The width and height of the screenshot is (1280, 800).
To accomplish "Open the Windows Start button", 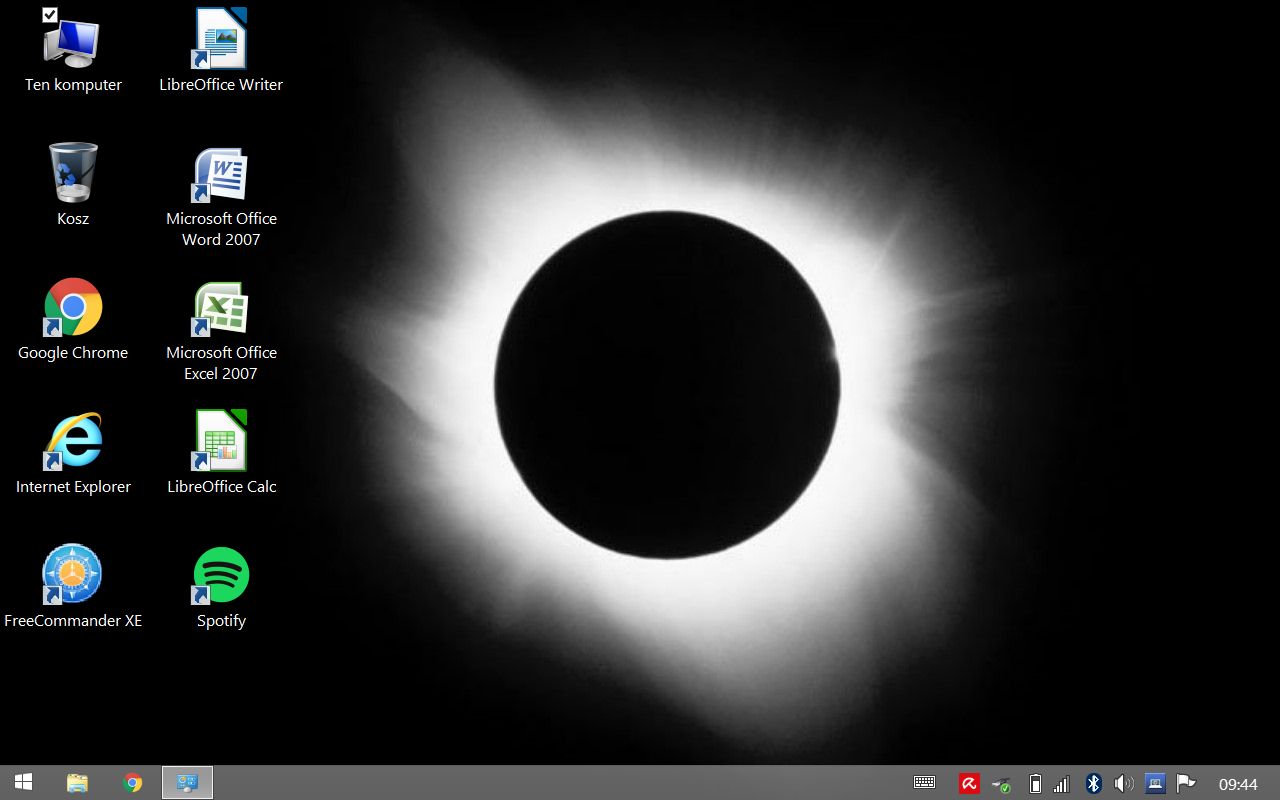I will pos(24,783).
